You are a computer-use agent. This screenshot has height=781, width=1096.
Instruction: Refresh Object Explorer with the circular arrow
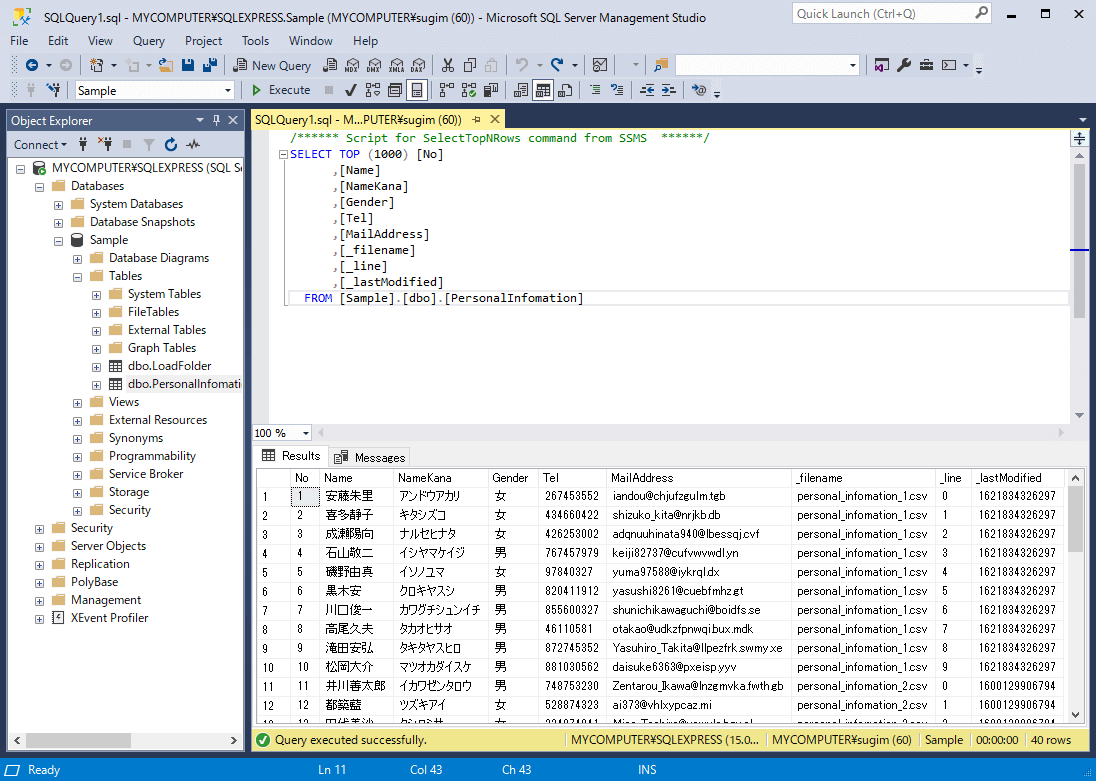171,145
